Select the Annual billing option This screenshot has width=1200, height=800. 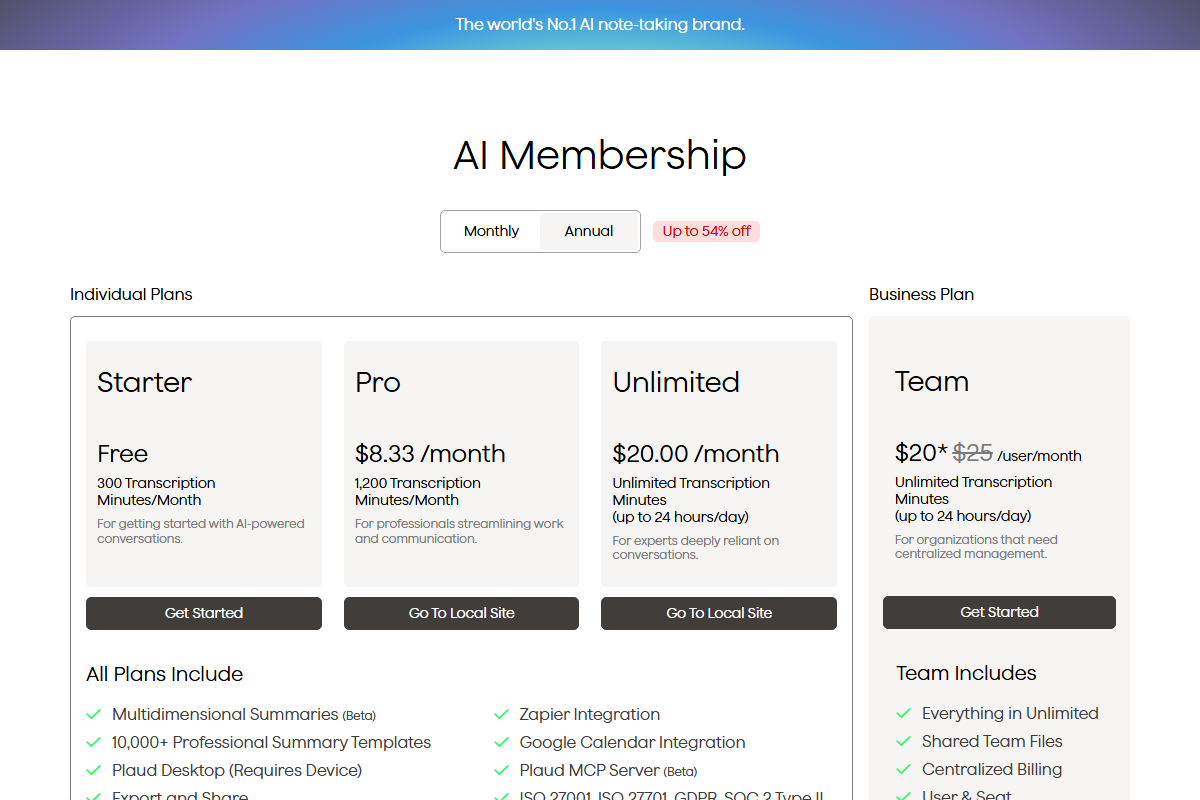point(589,231)
